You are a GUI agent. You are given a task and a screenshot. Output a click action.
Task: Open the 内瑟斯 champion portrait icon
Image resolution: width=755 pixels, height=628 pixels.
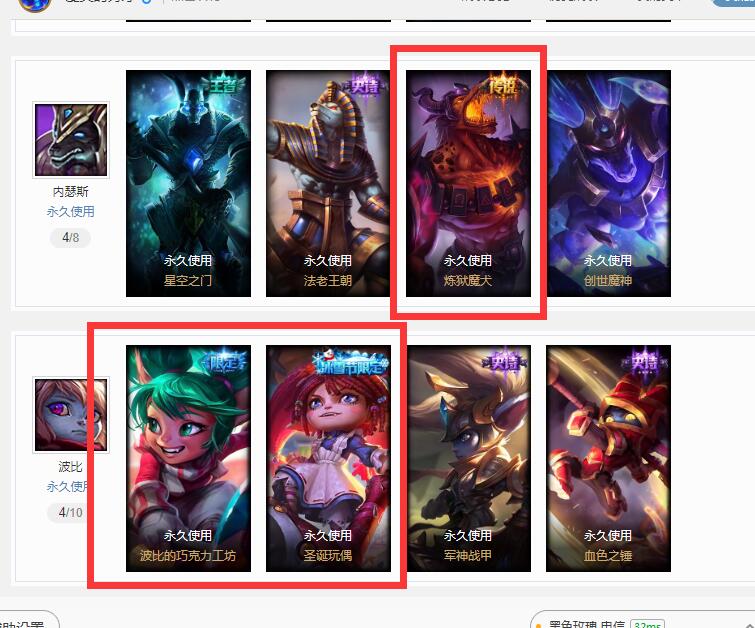[71, 140]
